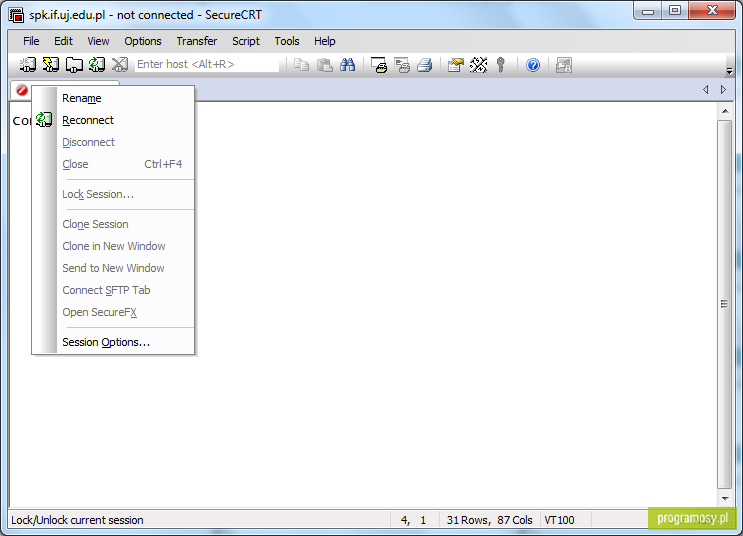Click the Print Selection toolbar icon
743x536 pixels.
(x=402, y=64)
